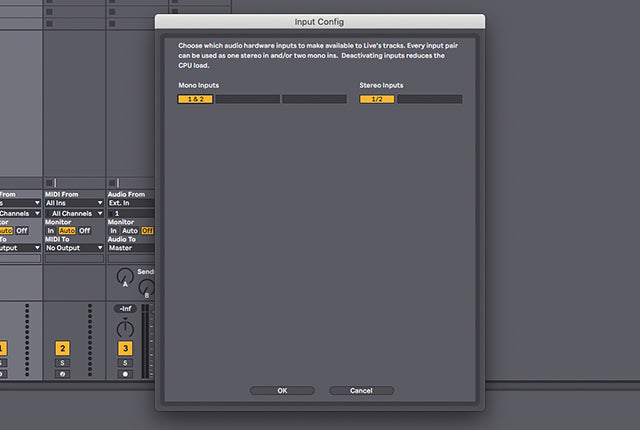
Task: Set audio track 3 monitor to Off
Action: tap(147, 231)
